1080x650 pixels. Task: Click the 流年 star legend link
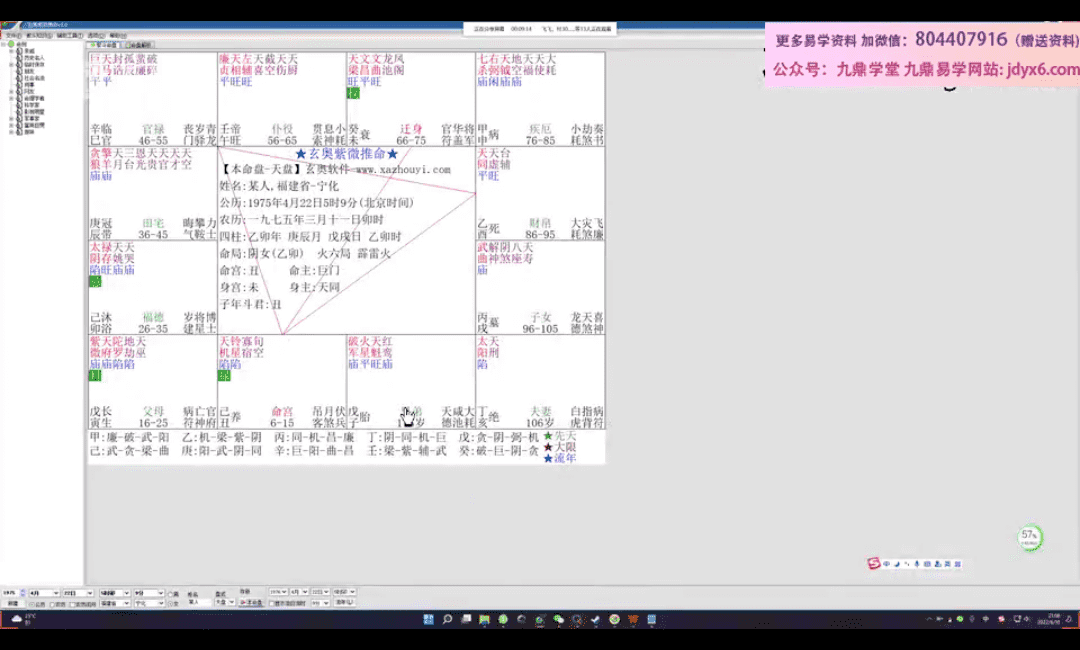point(564,458)
